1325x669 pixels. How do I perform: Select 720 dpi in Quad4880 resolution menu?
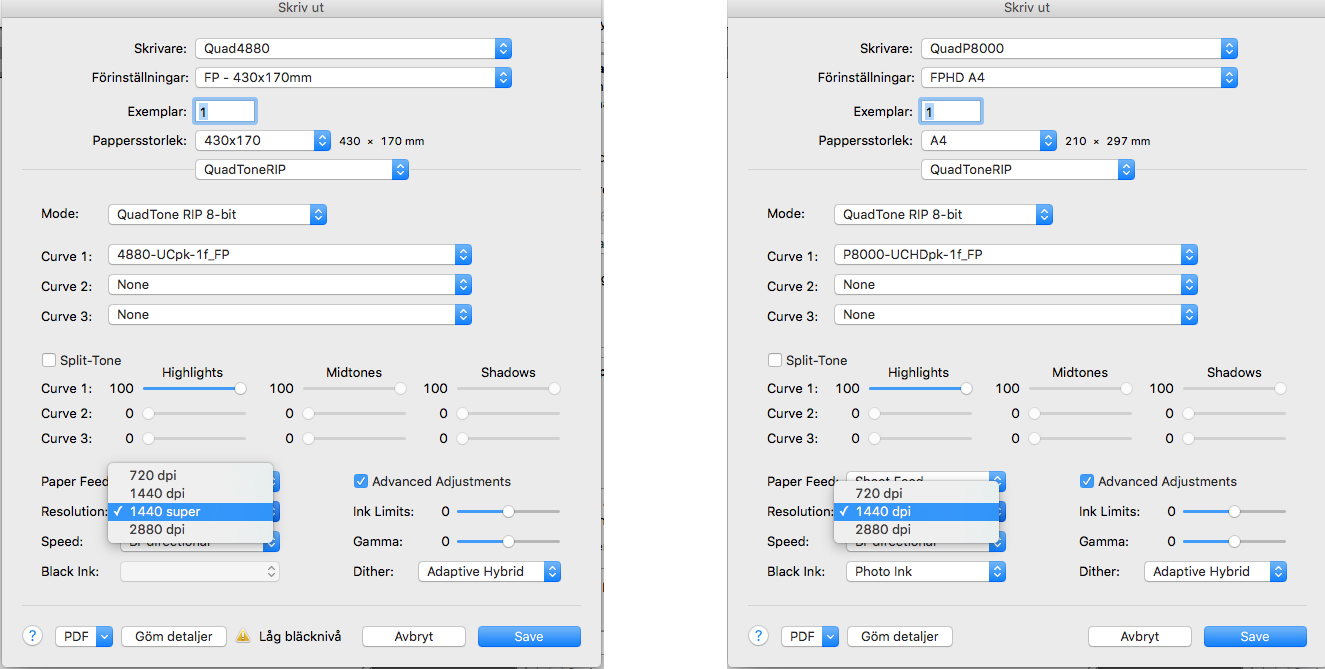click(x=190, y=475)
